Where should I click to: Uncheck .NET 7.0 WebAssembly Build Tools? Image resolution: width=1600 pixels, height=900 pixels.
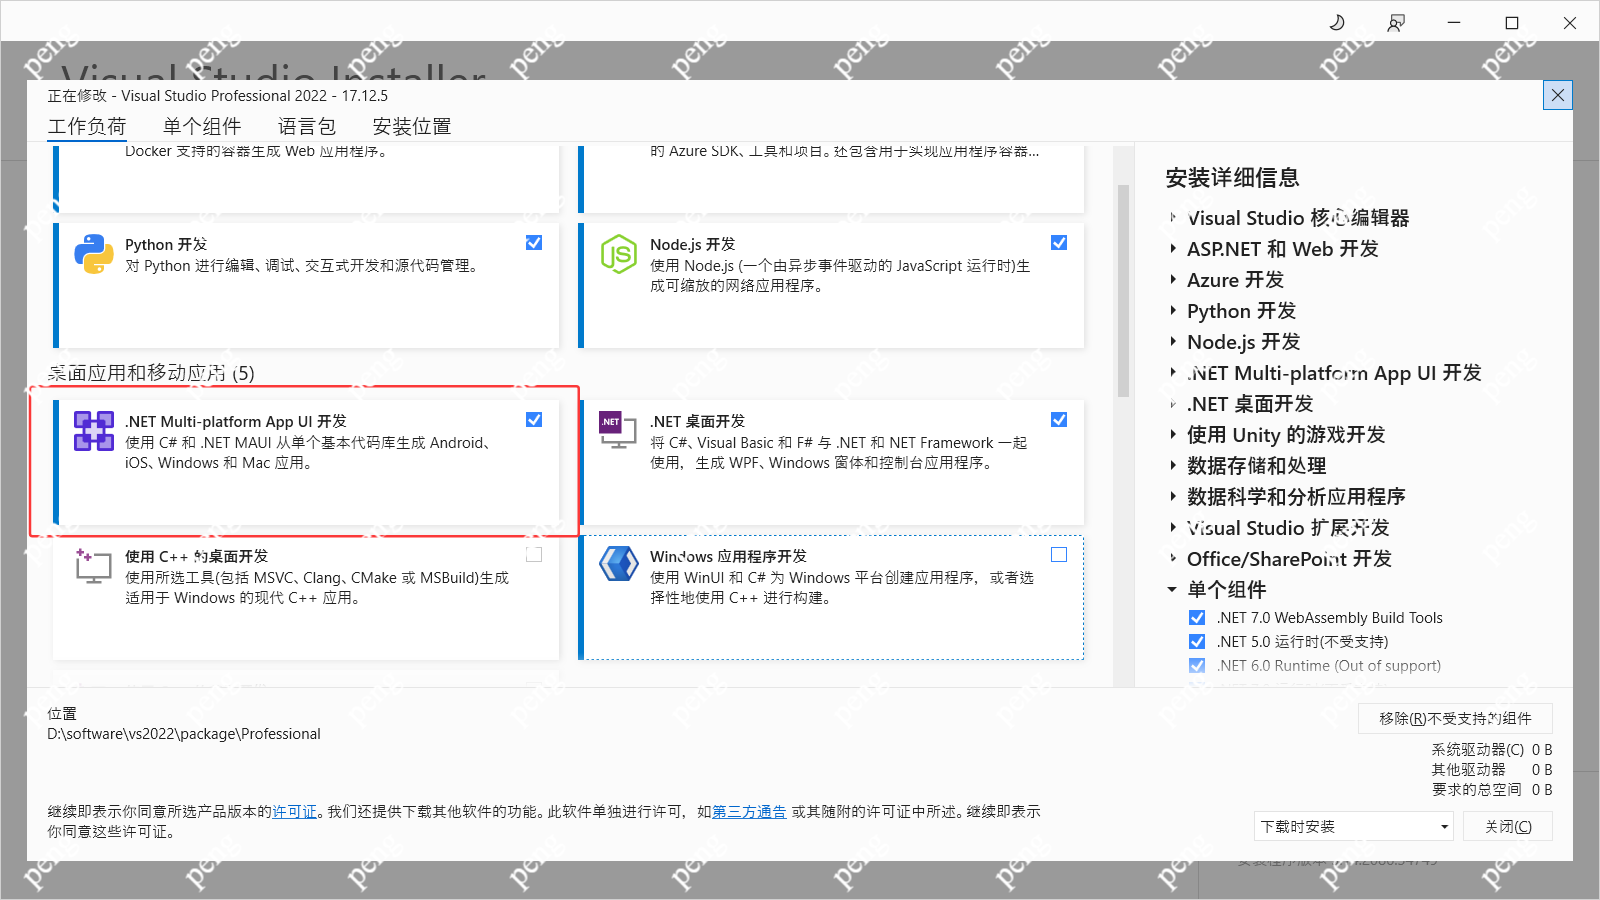click(1197, 617)
